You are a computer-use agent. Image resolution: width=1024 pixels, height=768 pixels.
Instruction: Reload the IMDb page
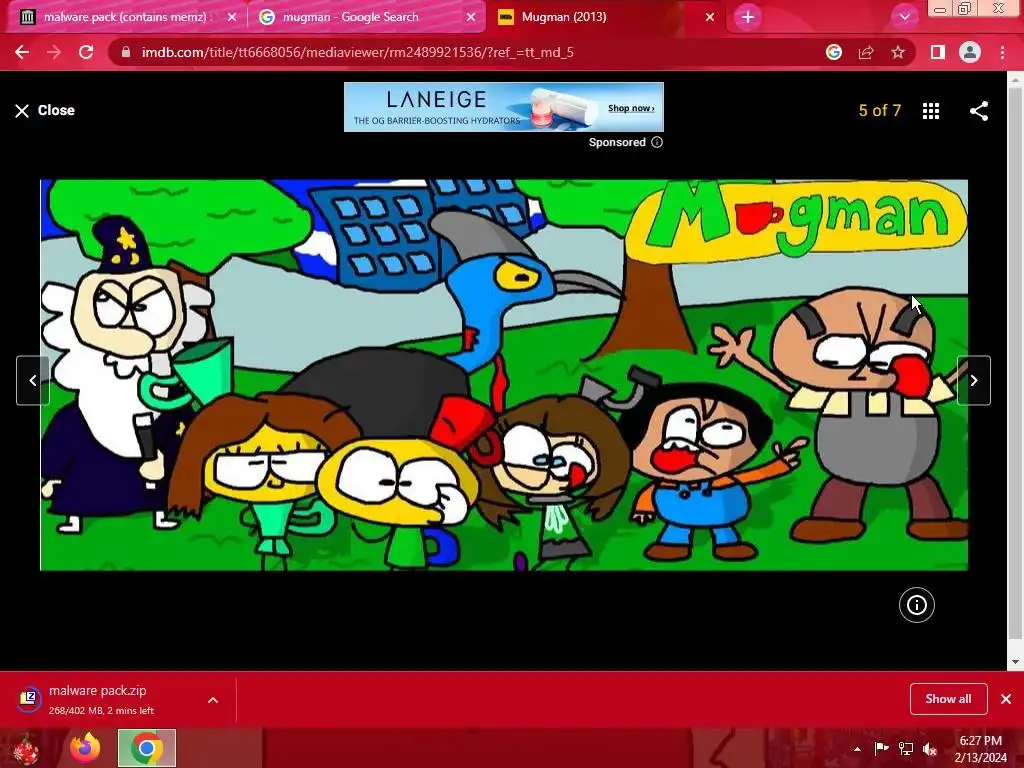pos(86,52)
